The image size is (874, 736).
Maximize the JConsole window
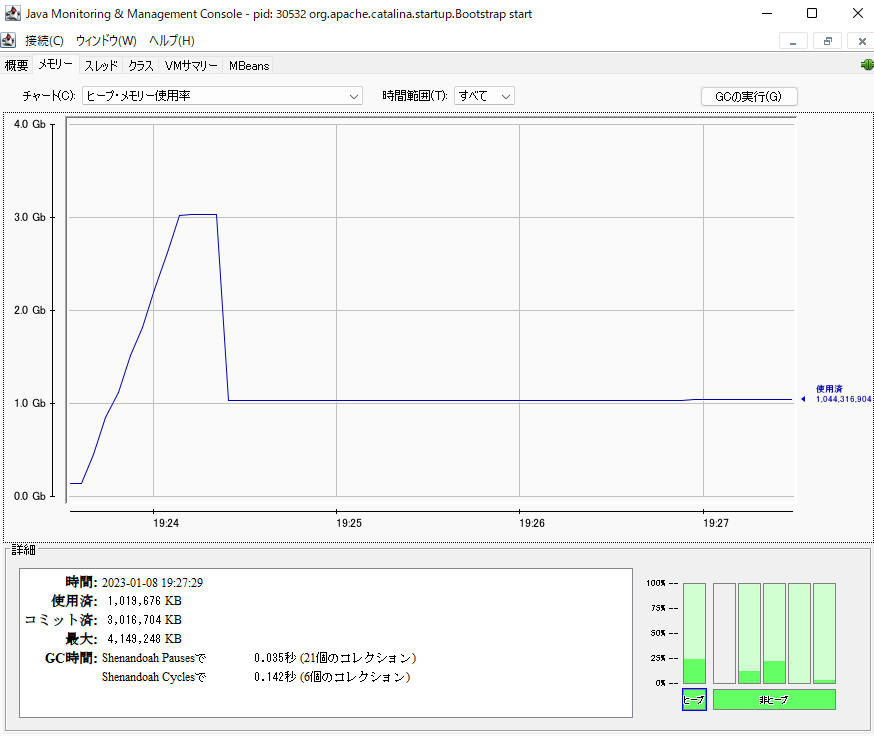pyautogui.click(x=811, y=14)
